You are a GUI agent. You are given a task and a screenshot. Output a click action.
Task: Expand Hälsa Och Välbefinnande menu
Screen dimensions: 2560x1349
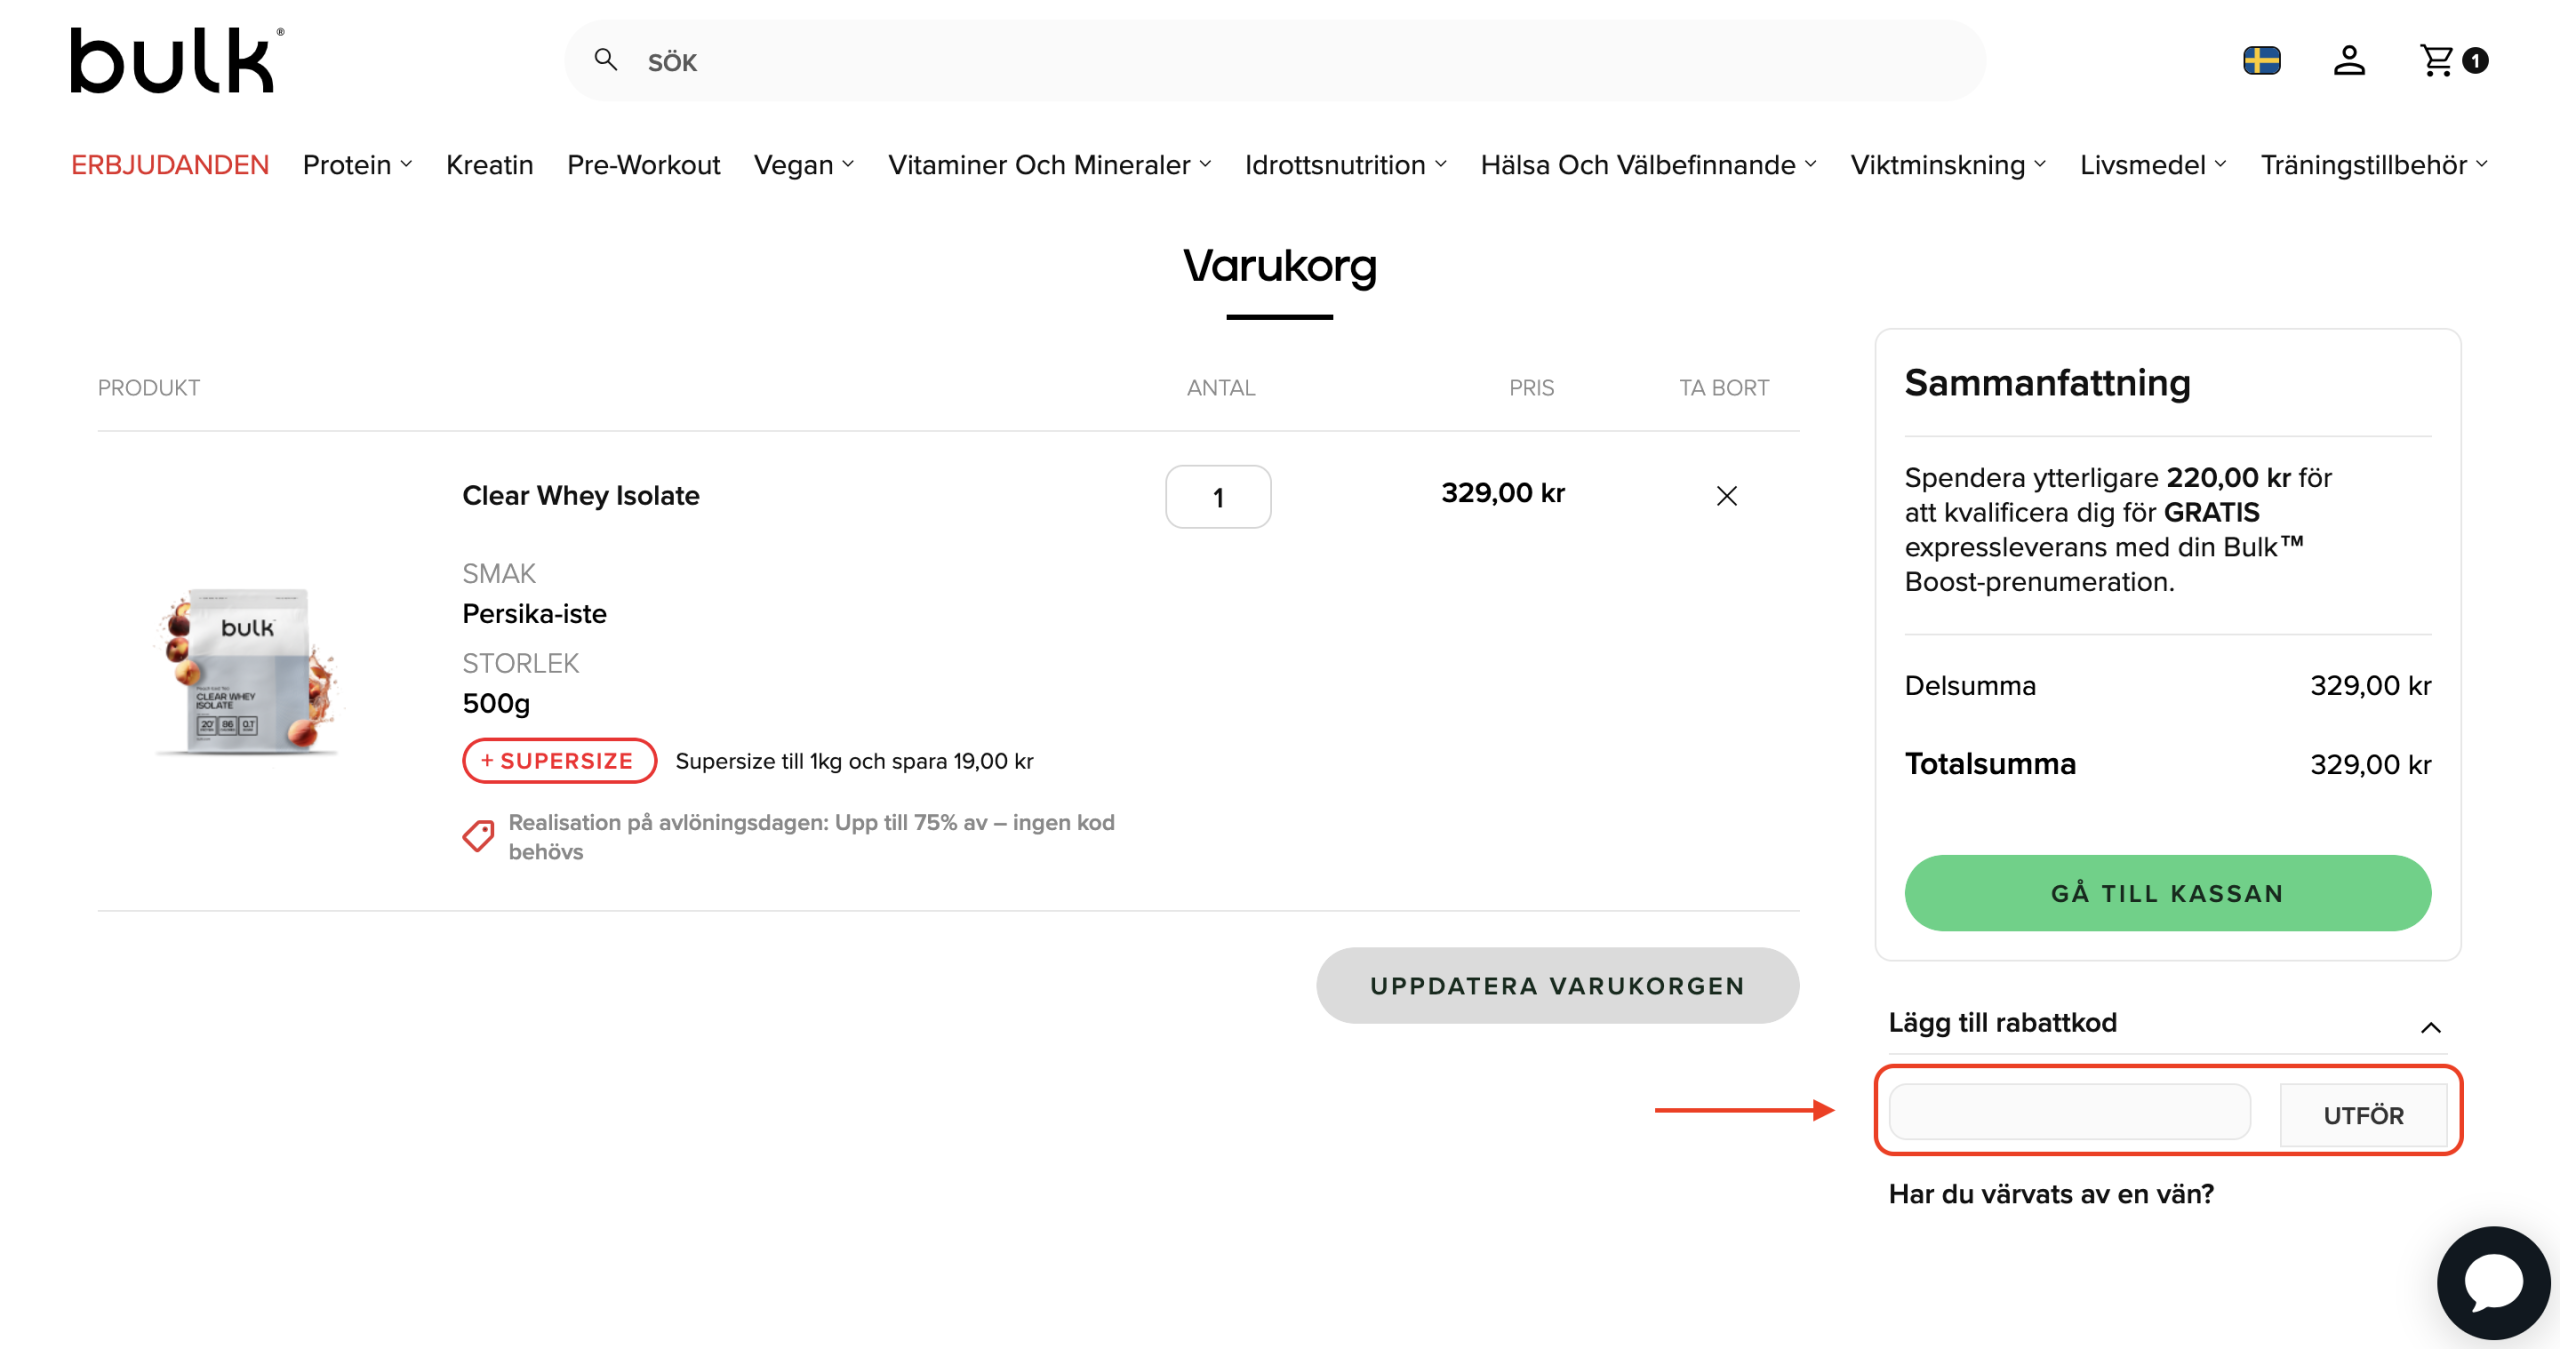pos(1649,165)
